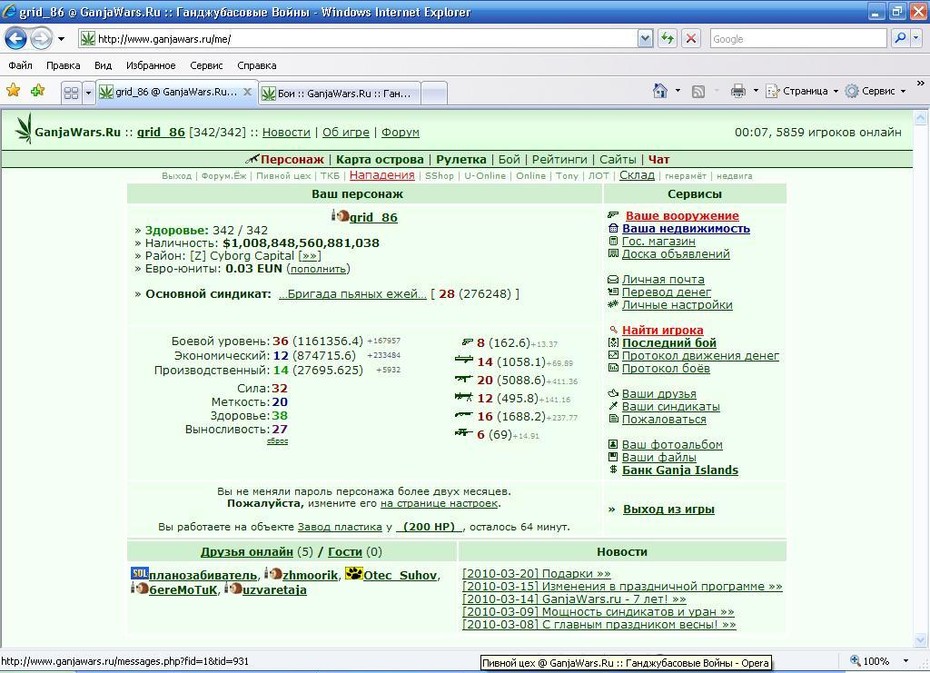Open the Сервис gear toolbar menu
Viewport: 930px width, 673px height.
point(875,91)
